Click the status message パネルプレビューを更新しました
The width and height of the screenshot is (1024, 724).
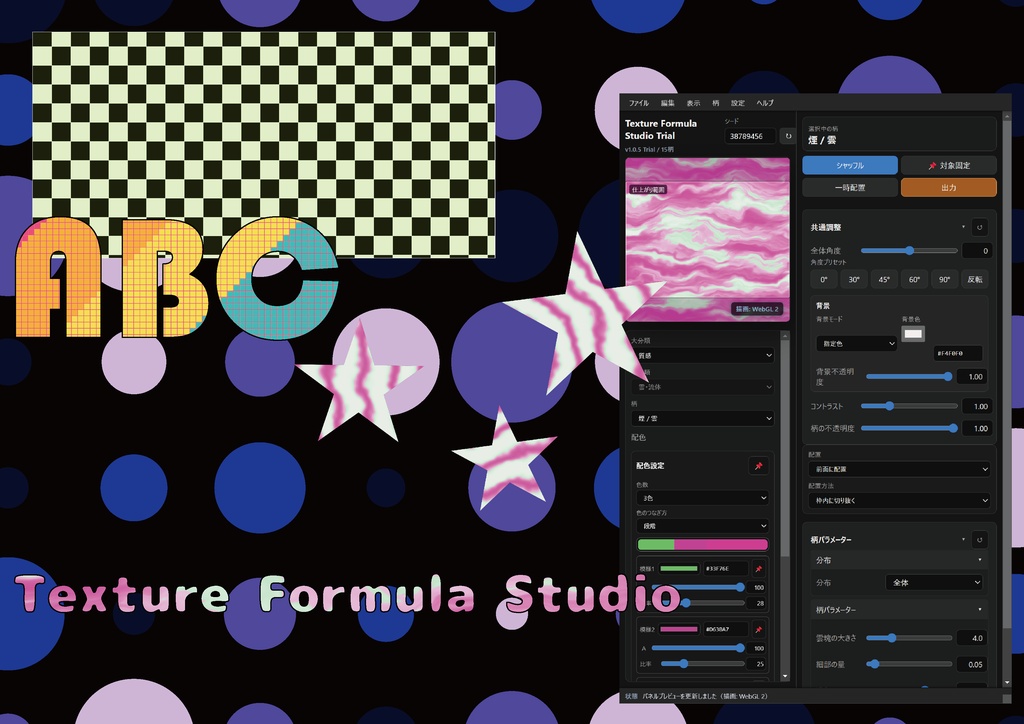tap(706, 696)
